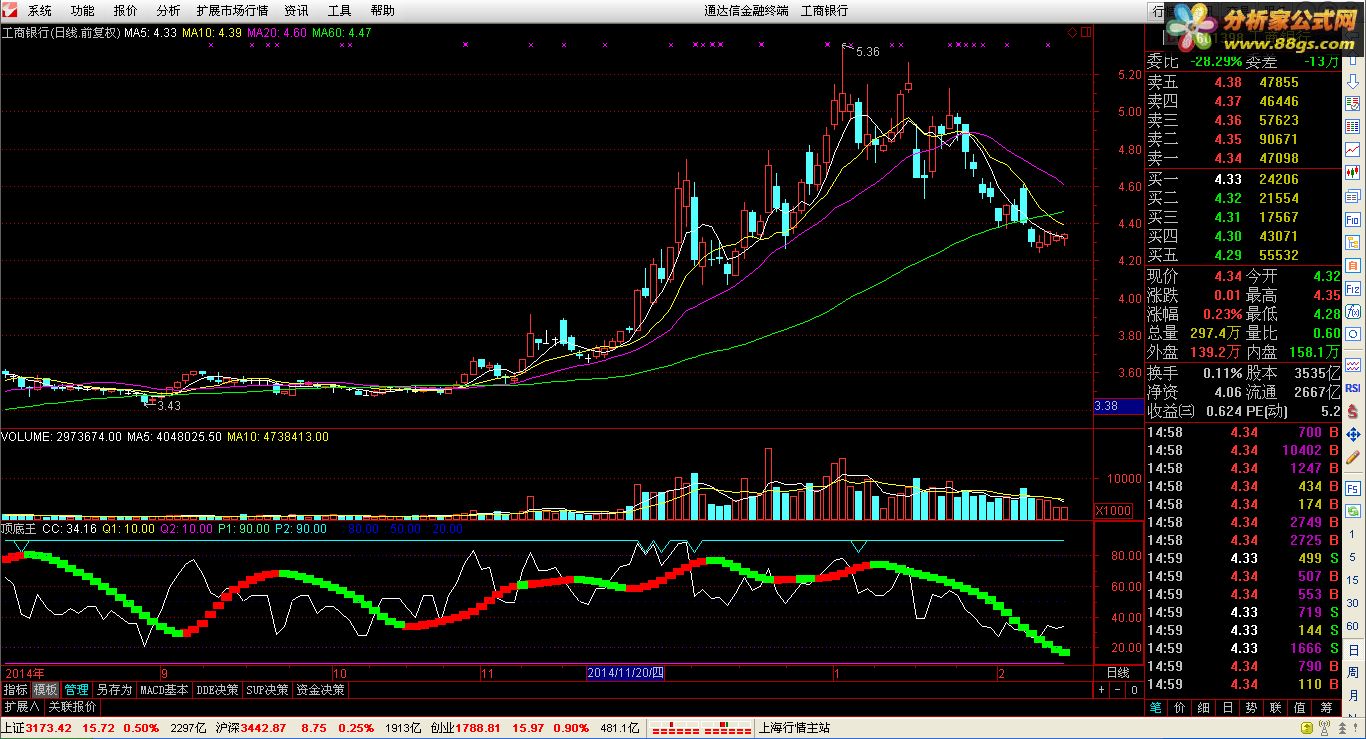
Task: Click the 另存为 button
Action: tap(114, 689)
